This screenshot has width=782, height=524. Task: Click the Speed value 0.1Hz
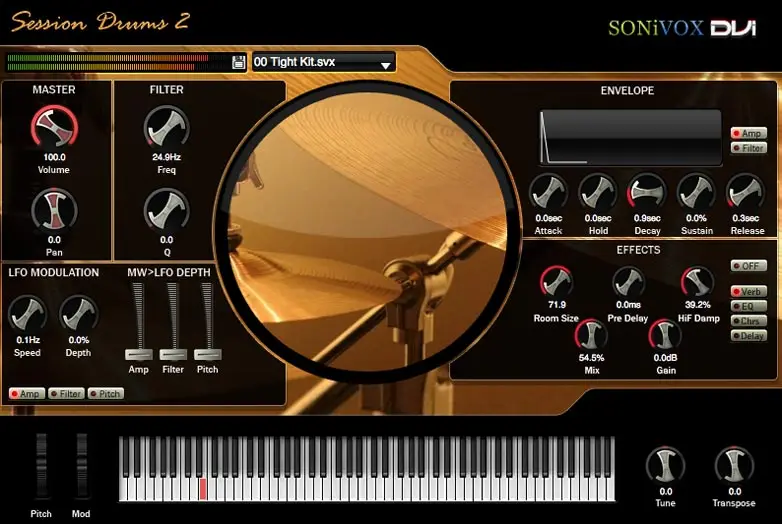tap(28, 340)
